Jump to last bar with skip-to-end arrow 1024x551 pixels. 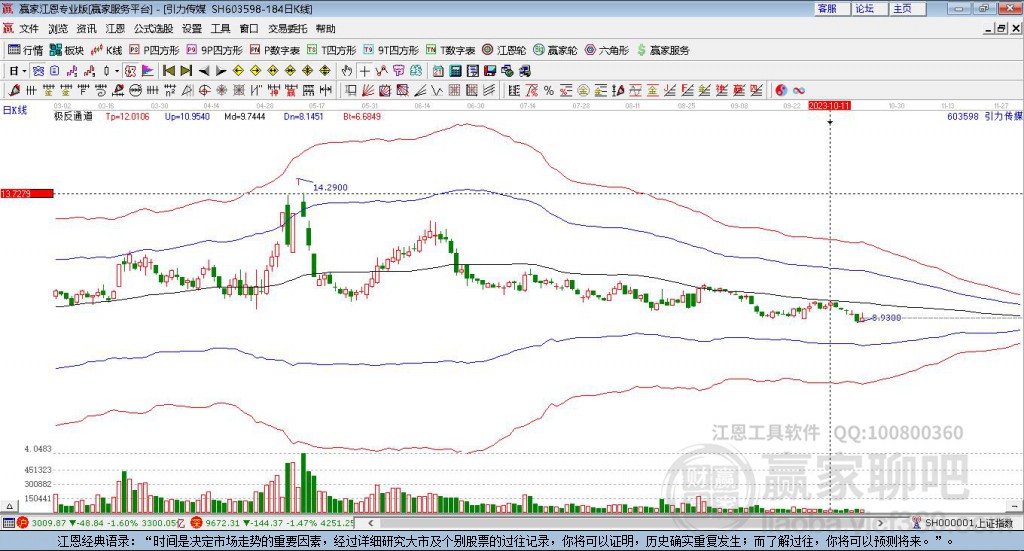[x=186, y=71]
